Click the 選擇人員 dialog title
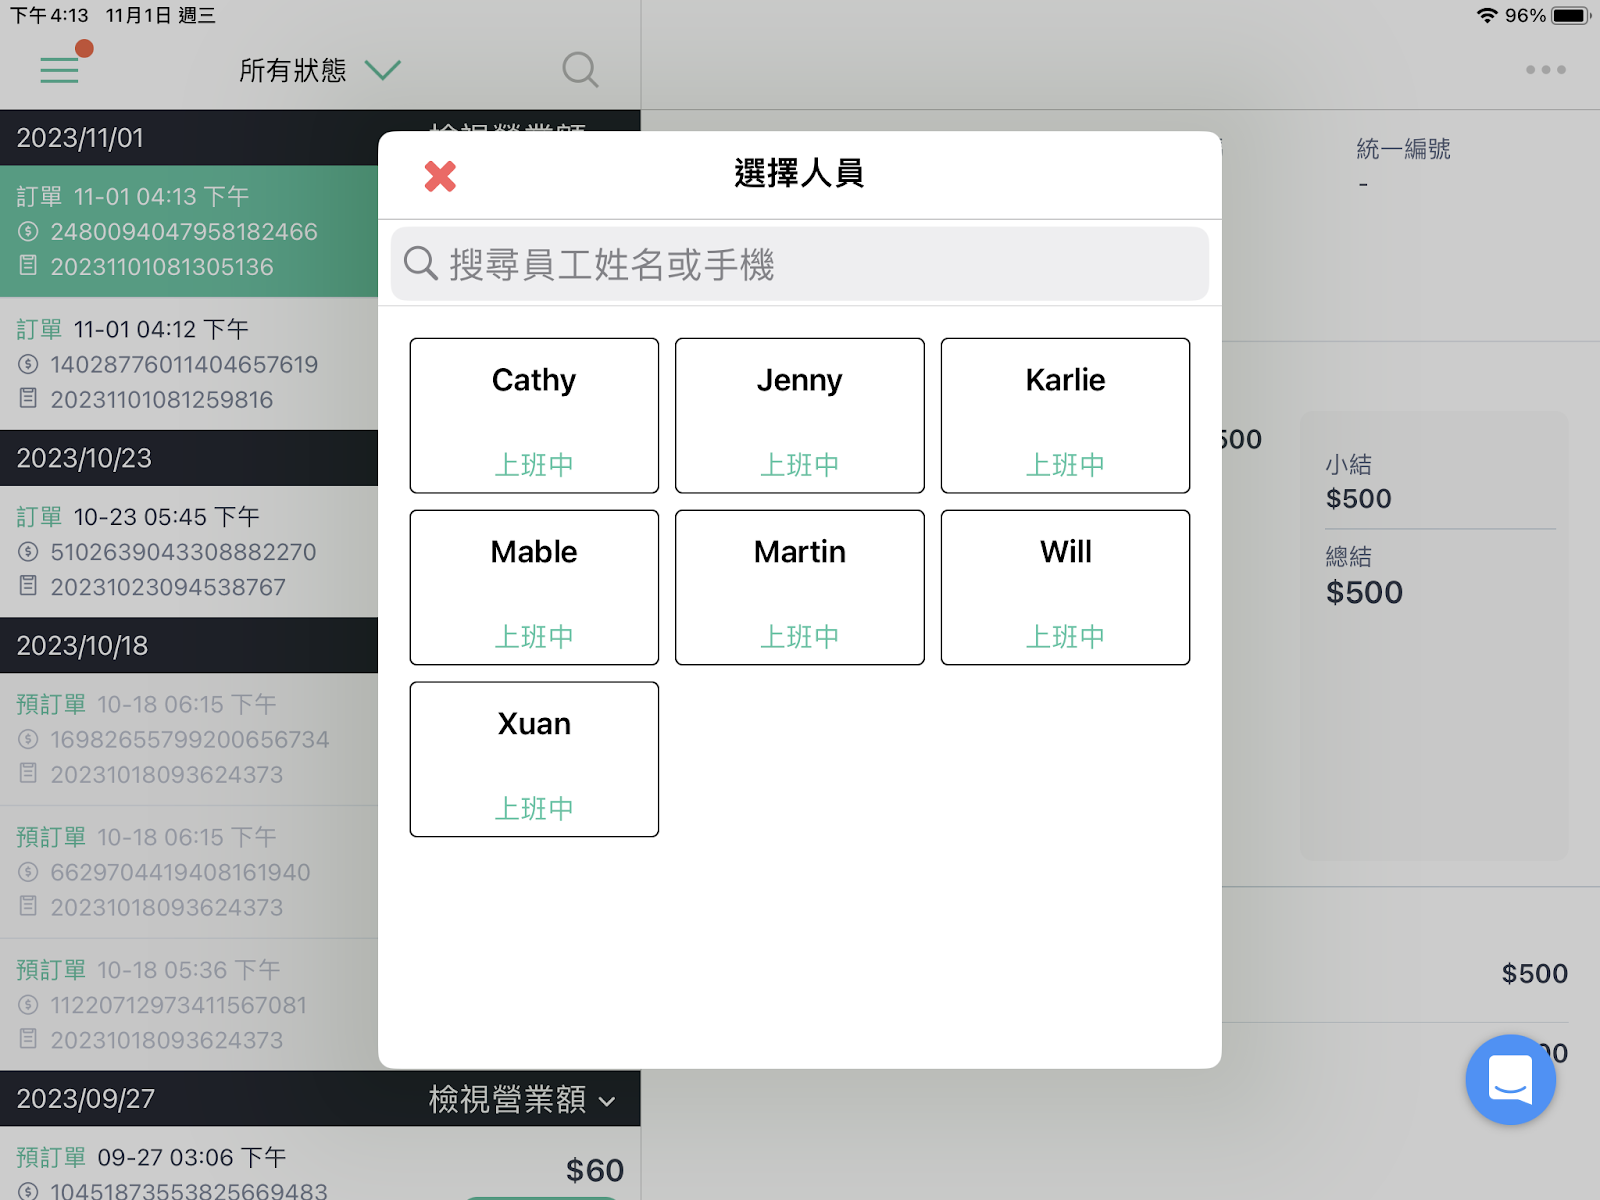 click(x=799, y=174)
